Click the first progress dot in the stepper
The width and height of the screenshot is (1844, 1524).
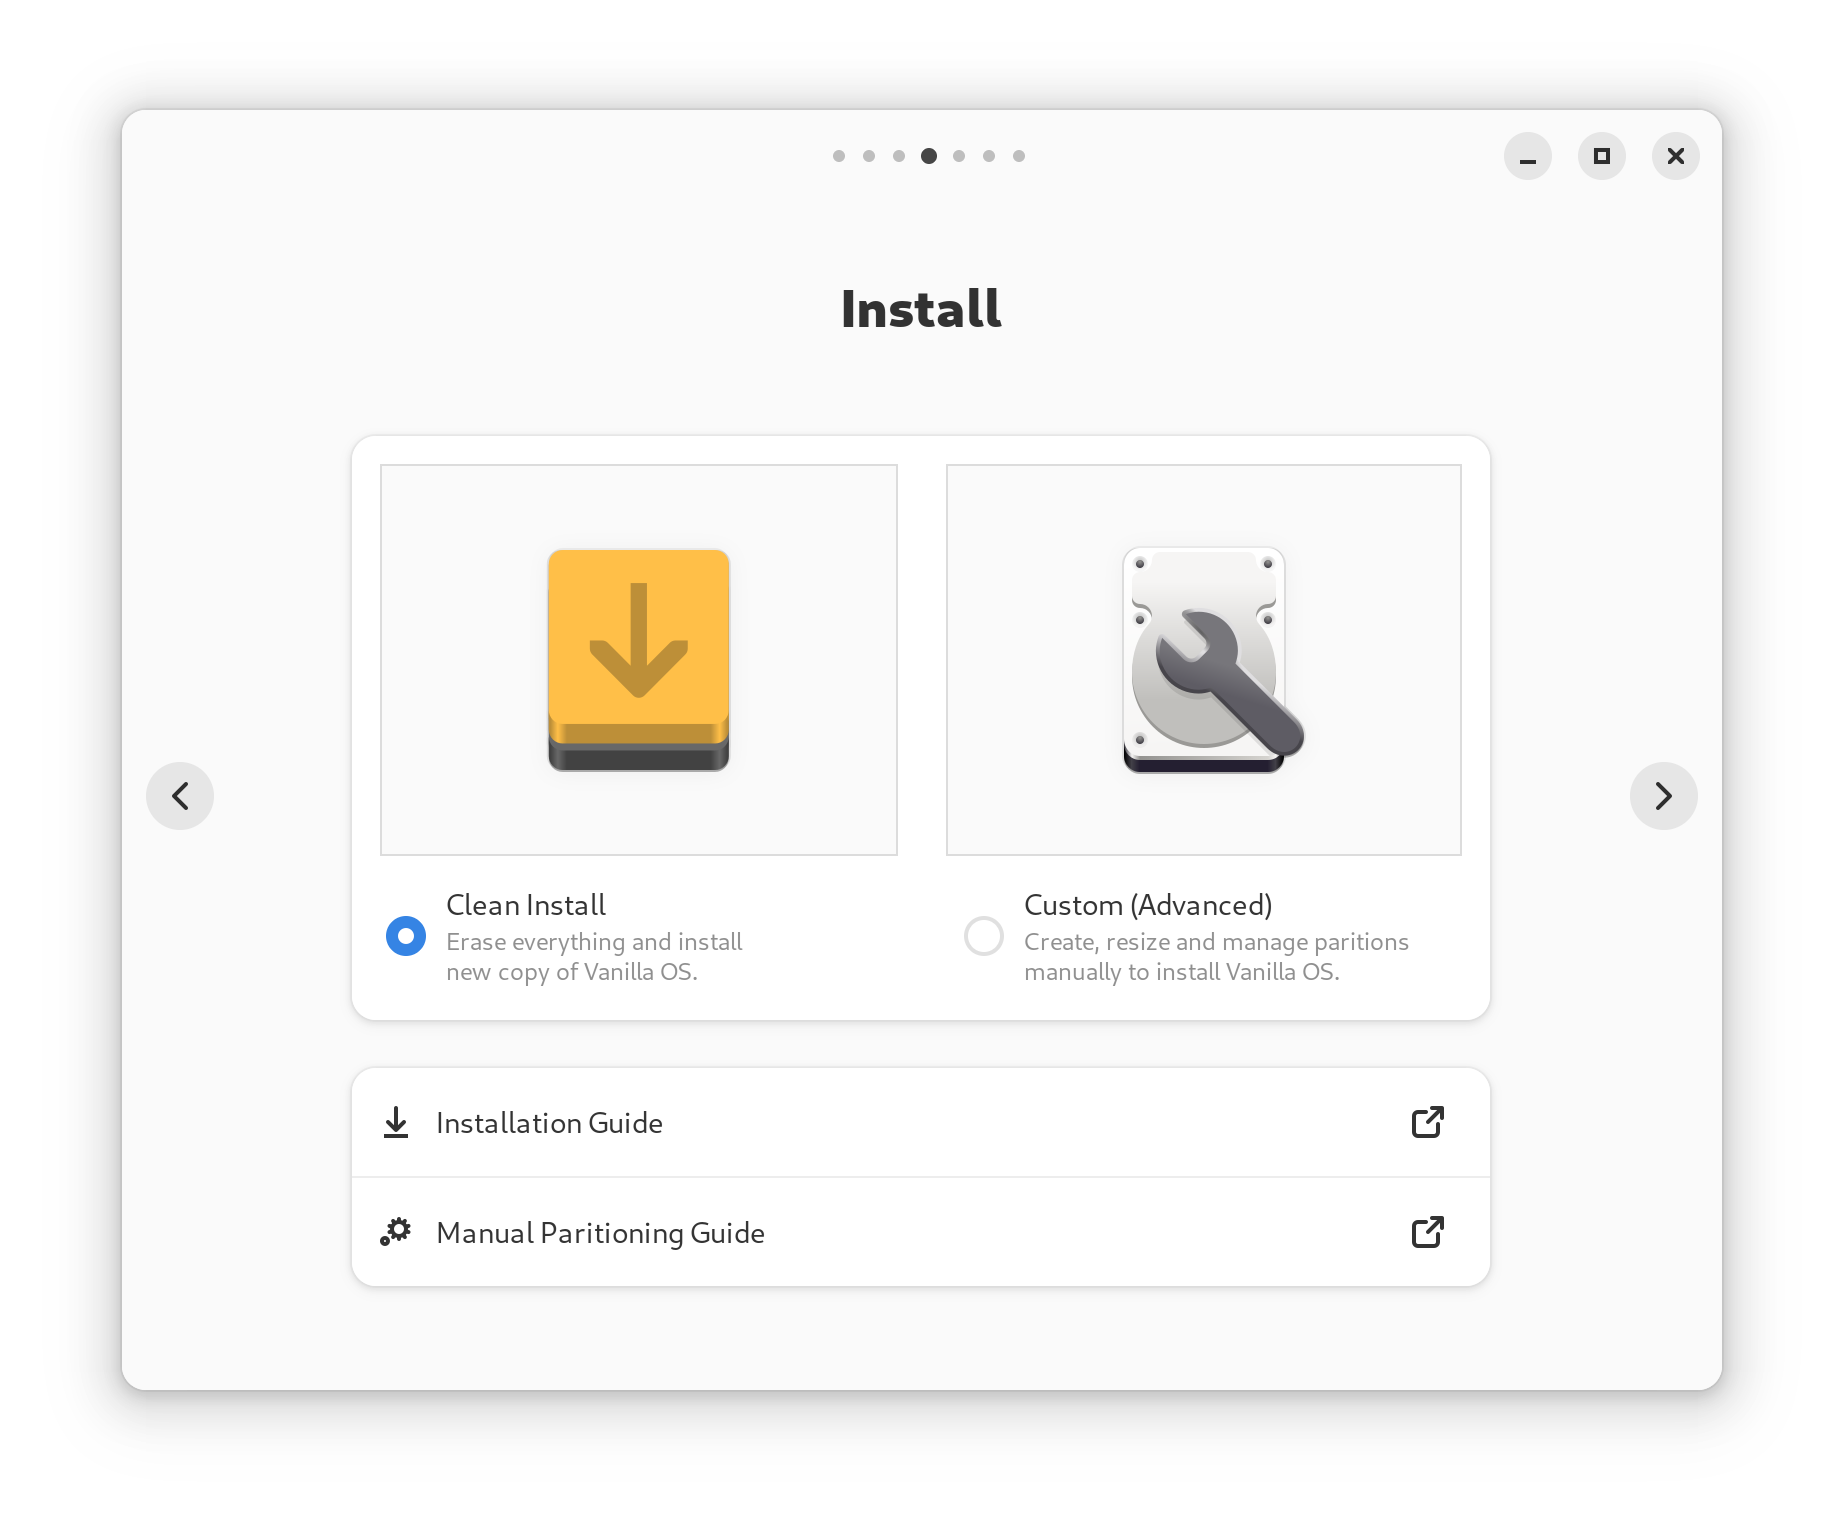click(839, 155)
